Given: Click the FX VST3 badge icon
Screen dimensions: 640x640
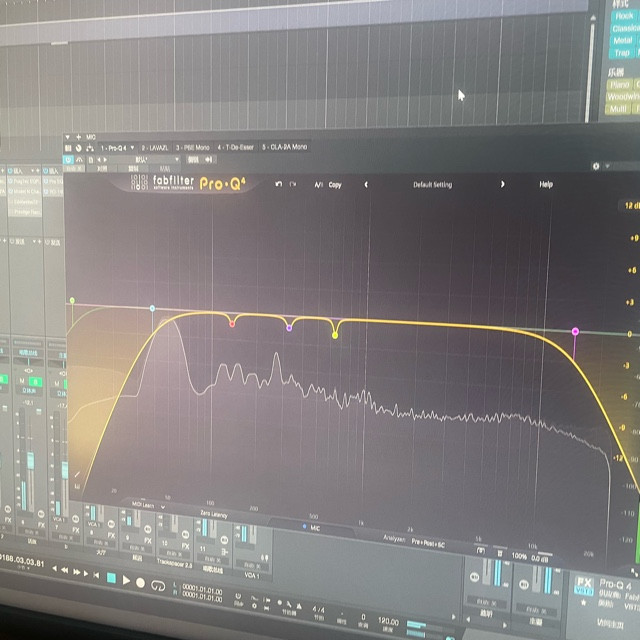Looking at the screenshot, I should coord(584,585).
